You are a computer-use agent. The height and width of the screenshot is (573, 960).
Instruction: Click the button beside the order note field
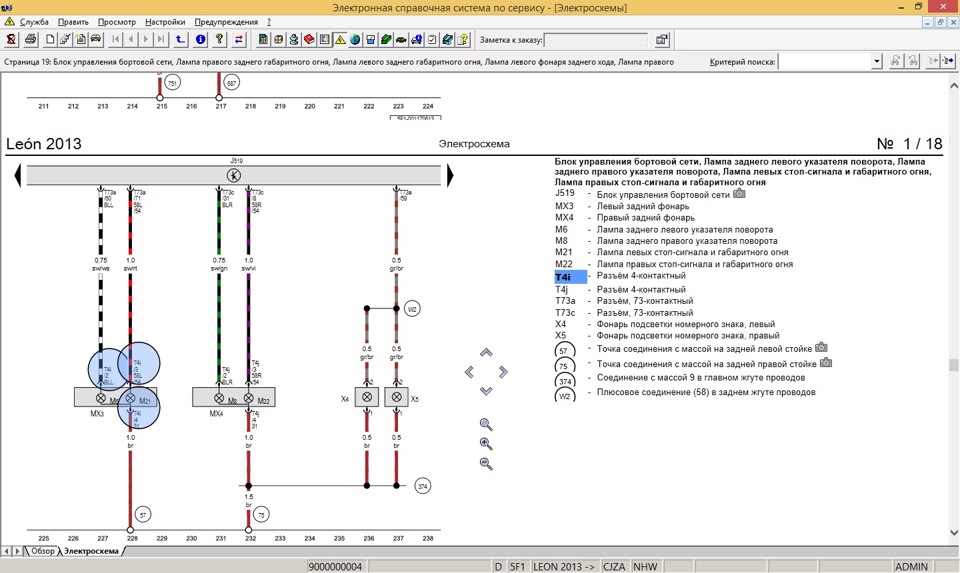[661, 40]
